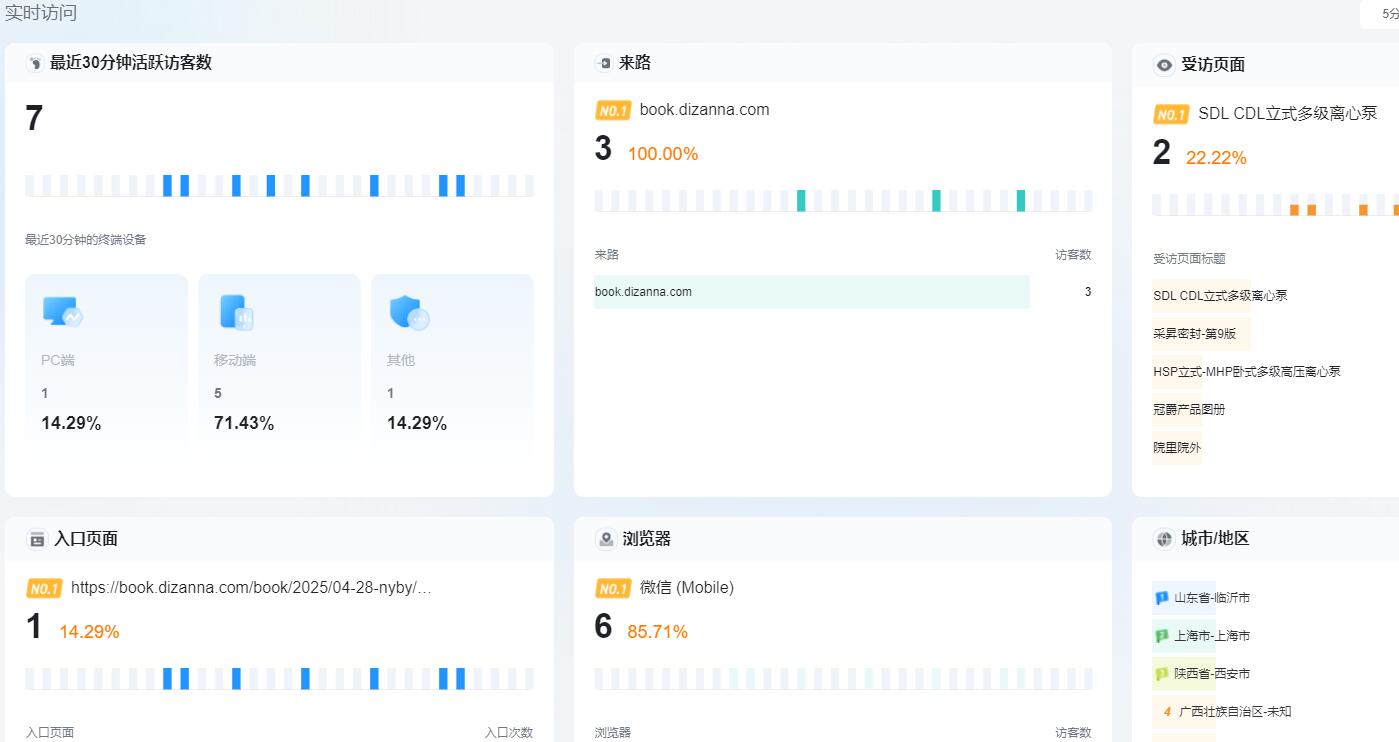The width and height of the screenshot is (1399, 742).
Task: Click the 入口页面 panel header icon
Action: (x=37, y=539)
